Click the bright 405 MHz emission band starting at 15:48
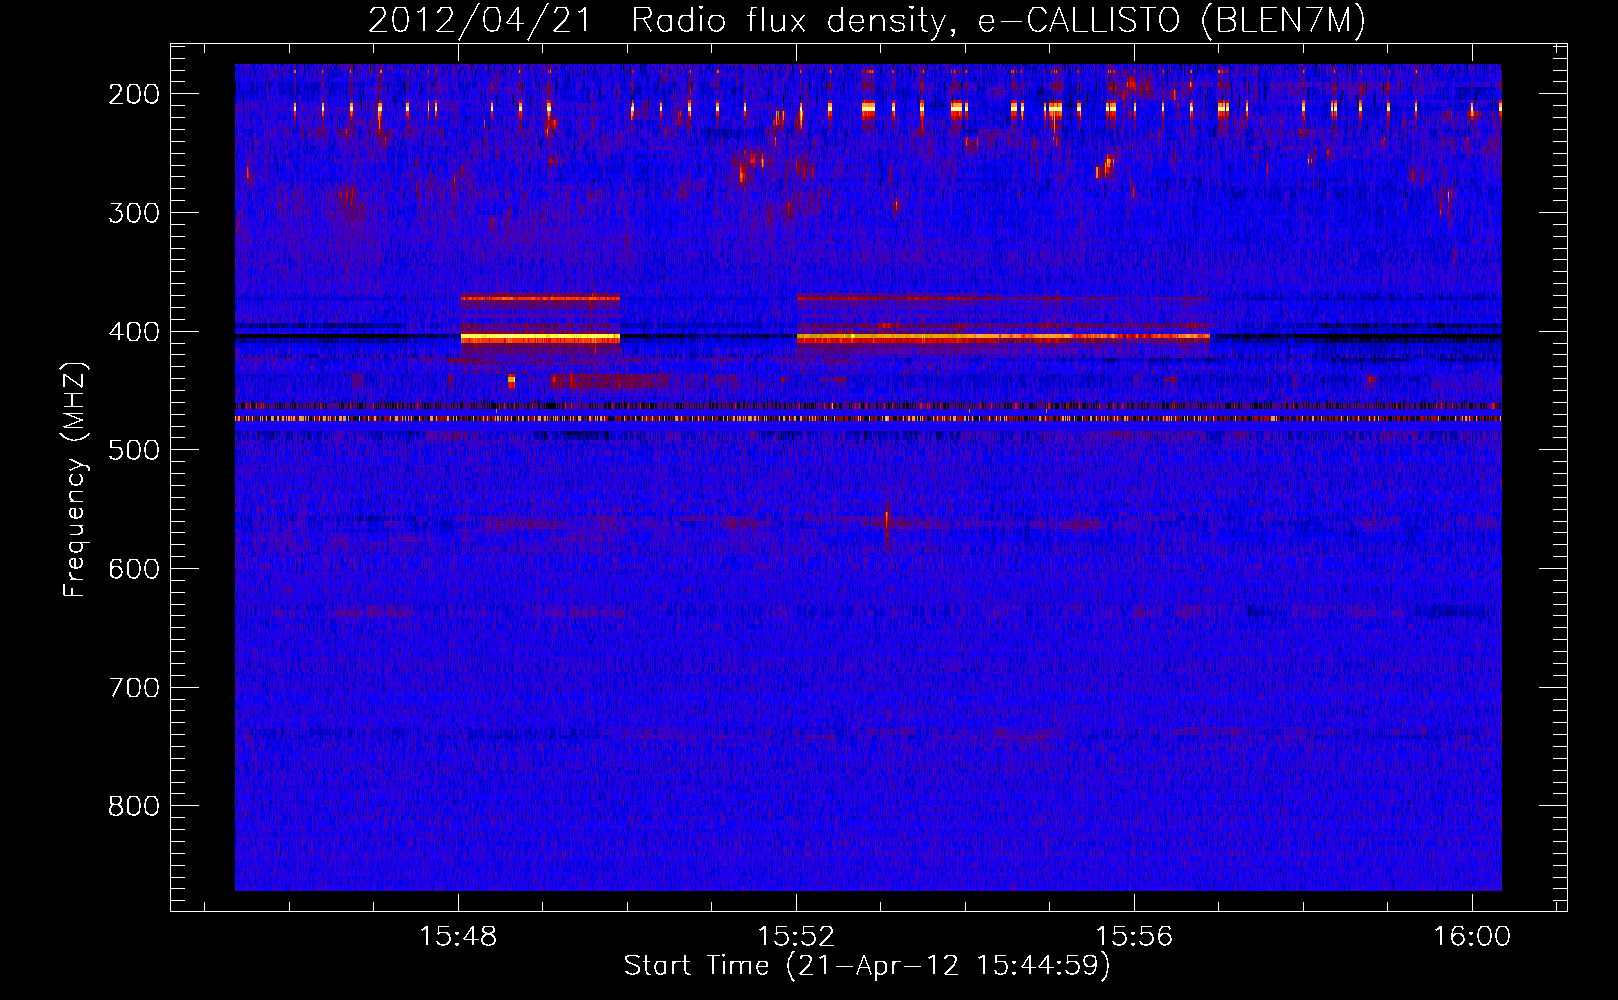1618x1000 pixels. pos(540,338)
